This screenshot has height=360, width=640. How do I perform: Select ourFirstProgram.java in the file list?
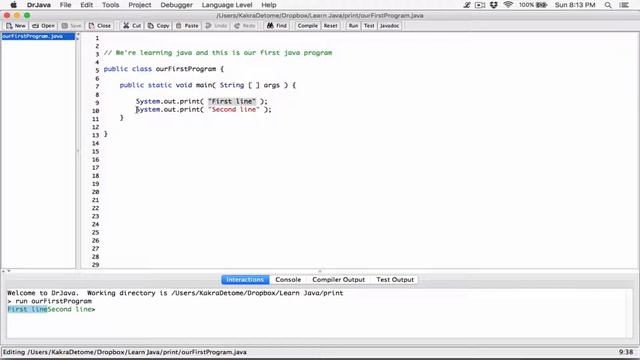pos(38,36)
